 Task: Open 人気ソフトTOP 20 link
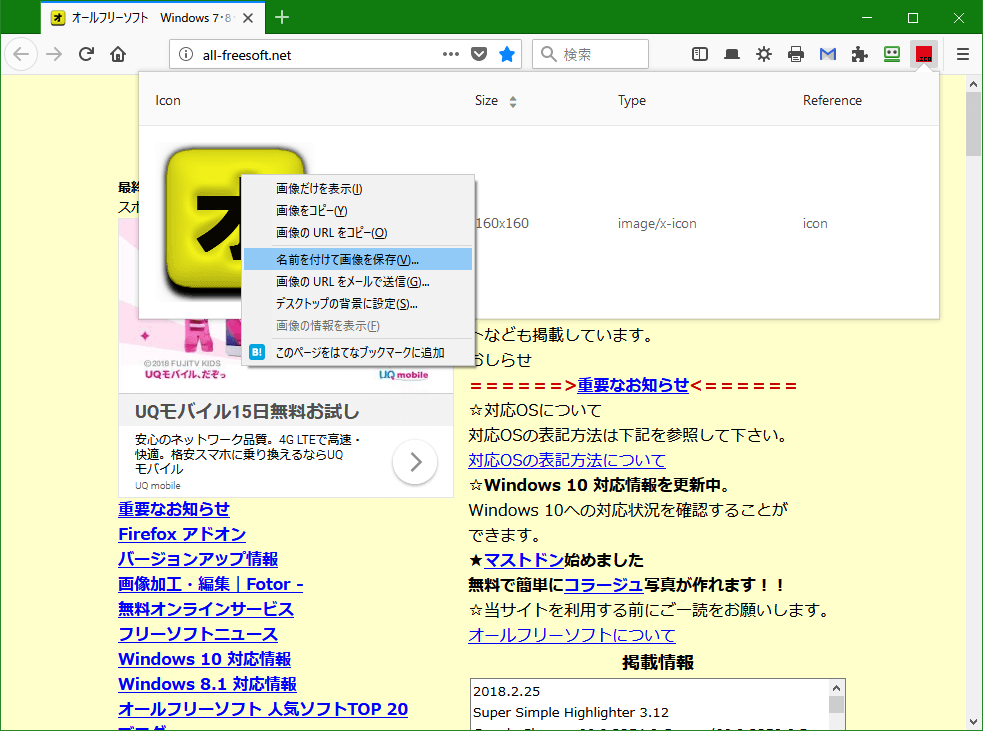(x=263, y=709)
